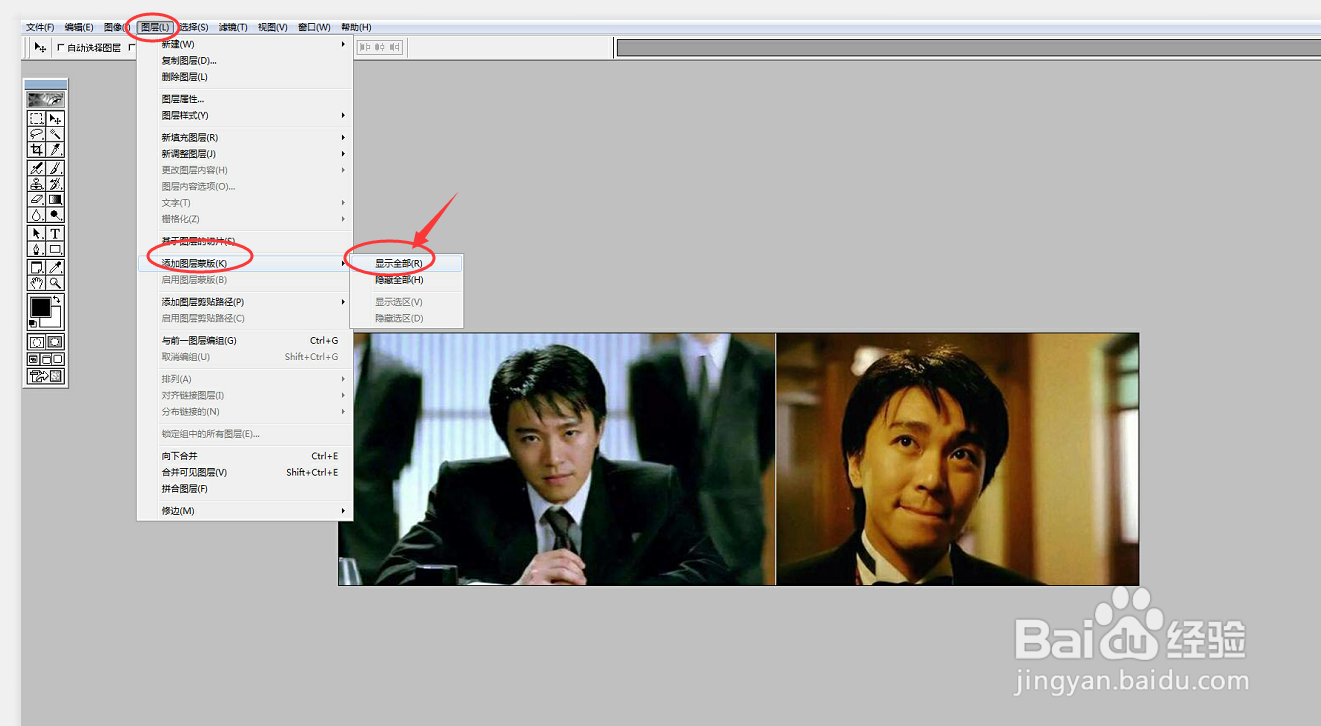Select the Rectangular Marquee tool
The image size is (1321, 726).
coord(36,118)
